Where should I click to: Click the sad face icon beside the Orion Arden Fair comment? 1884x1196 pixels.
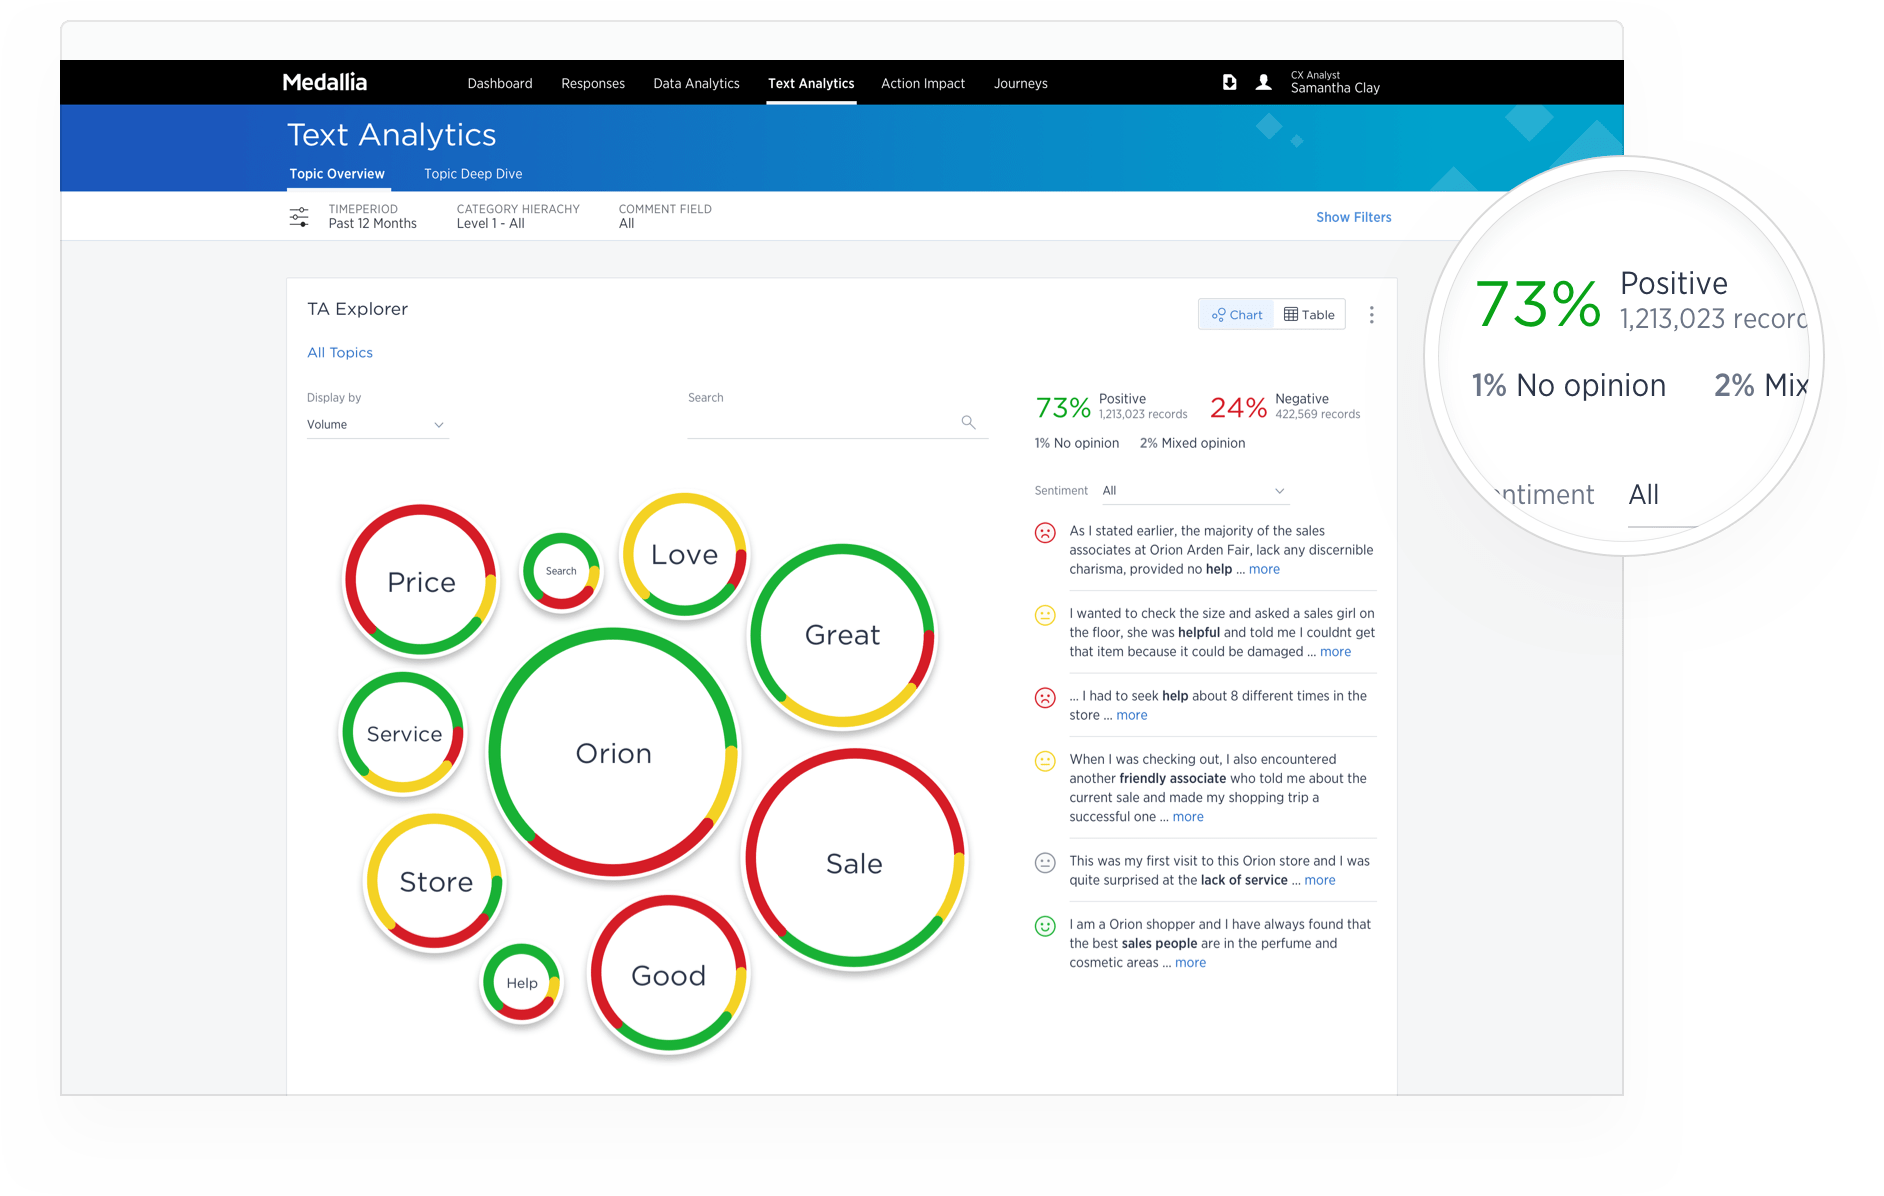coord(1044,533)
